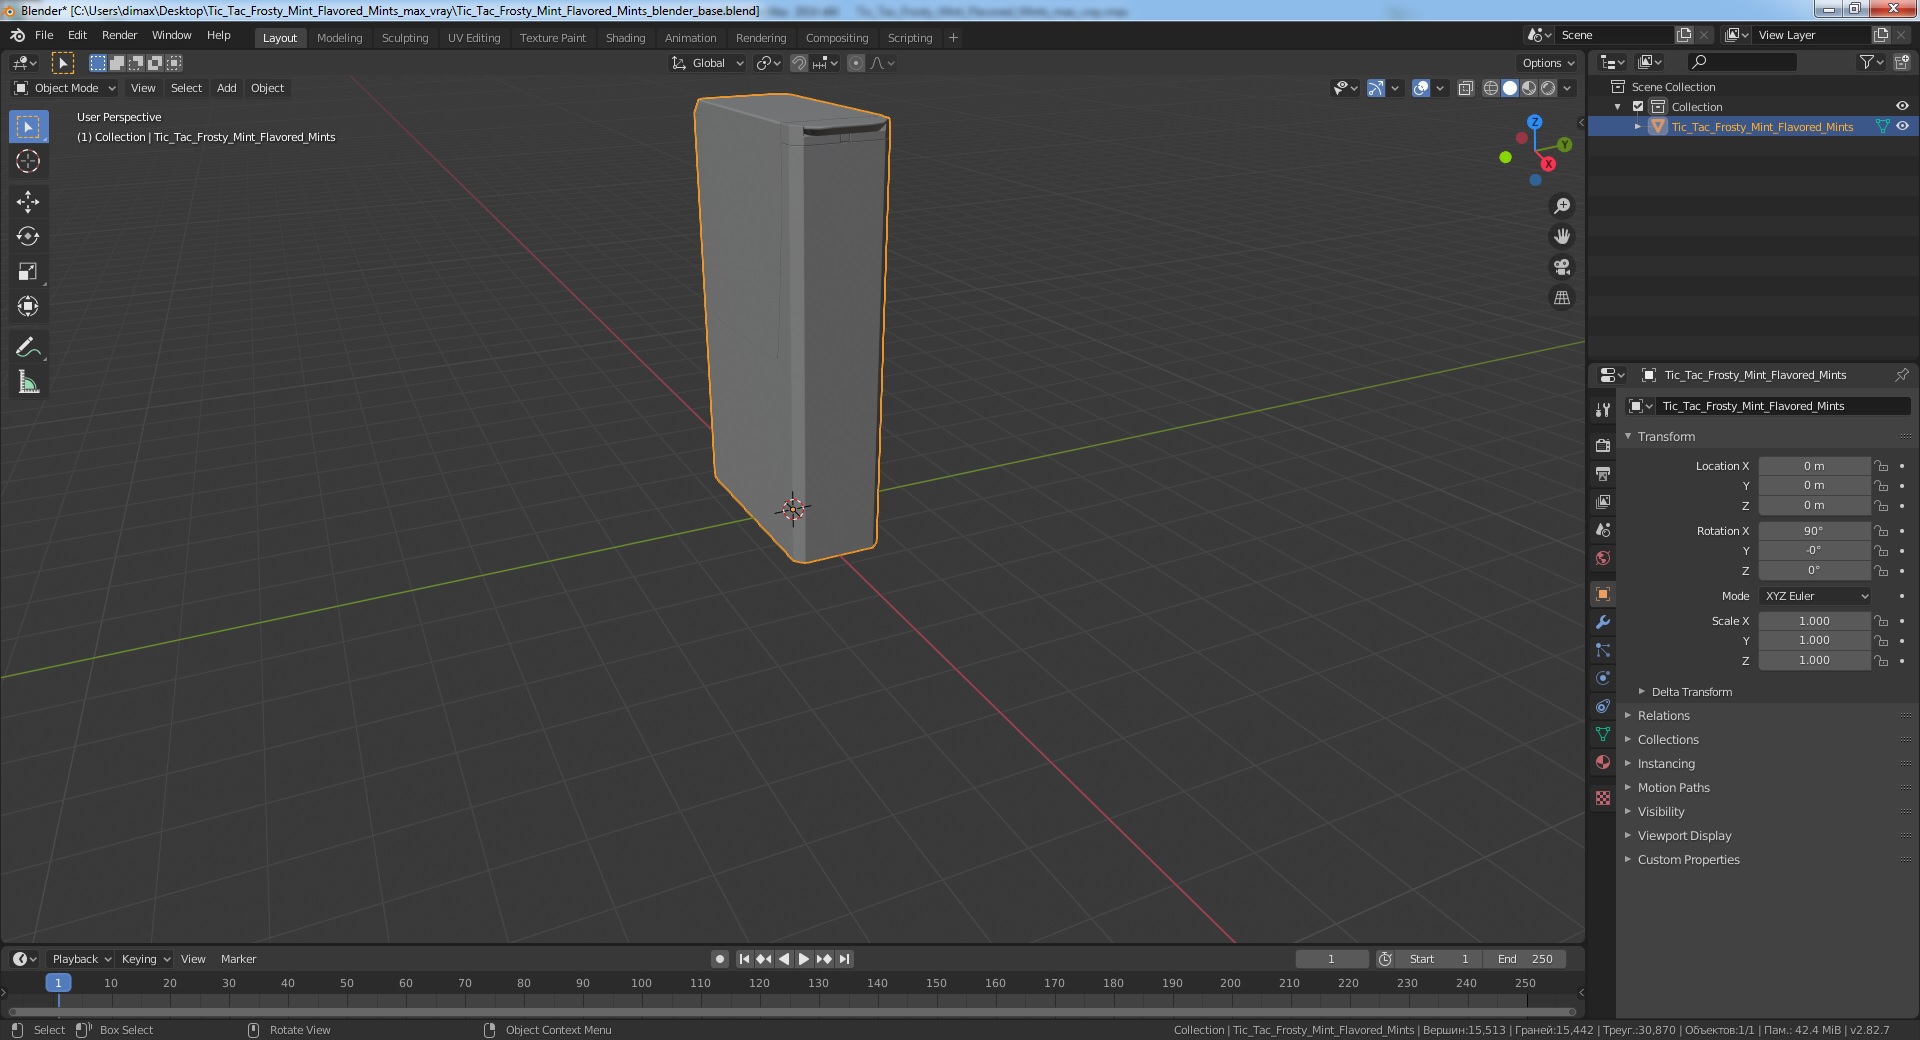Expand the Viewport Display panel
1920x1040 pixels.
(x=1684, y=836)
